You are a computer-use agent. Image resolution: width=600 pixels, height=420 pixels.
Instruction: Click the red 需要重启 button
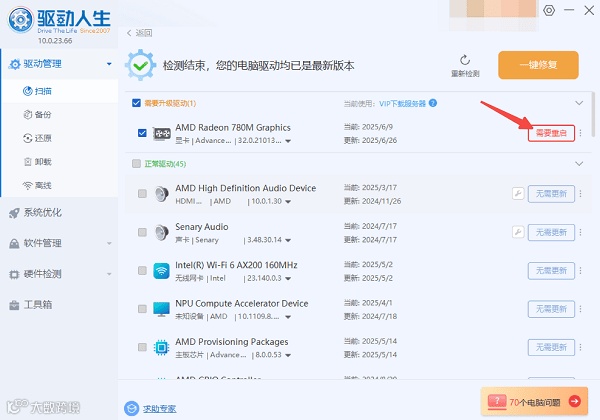pos(551,133)
